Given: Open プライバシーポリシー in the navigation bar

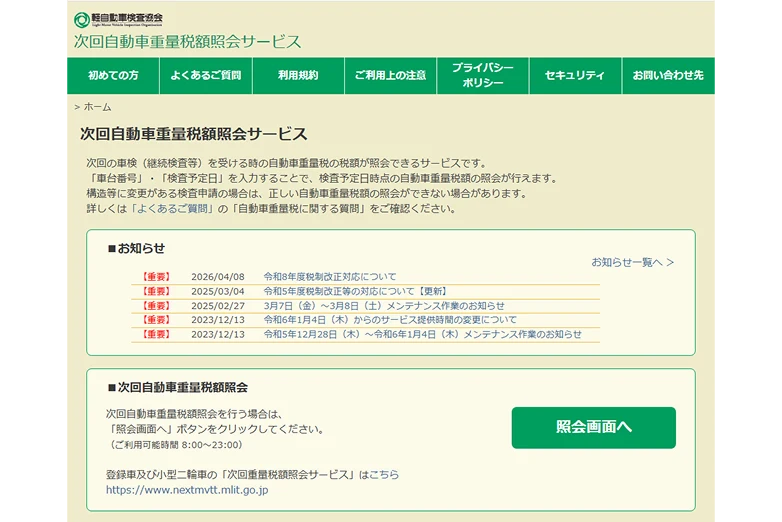Looking at the screenshot, I should point(483,75).
